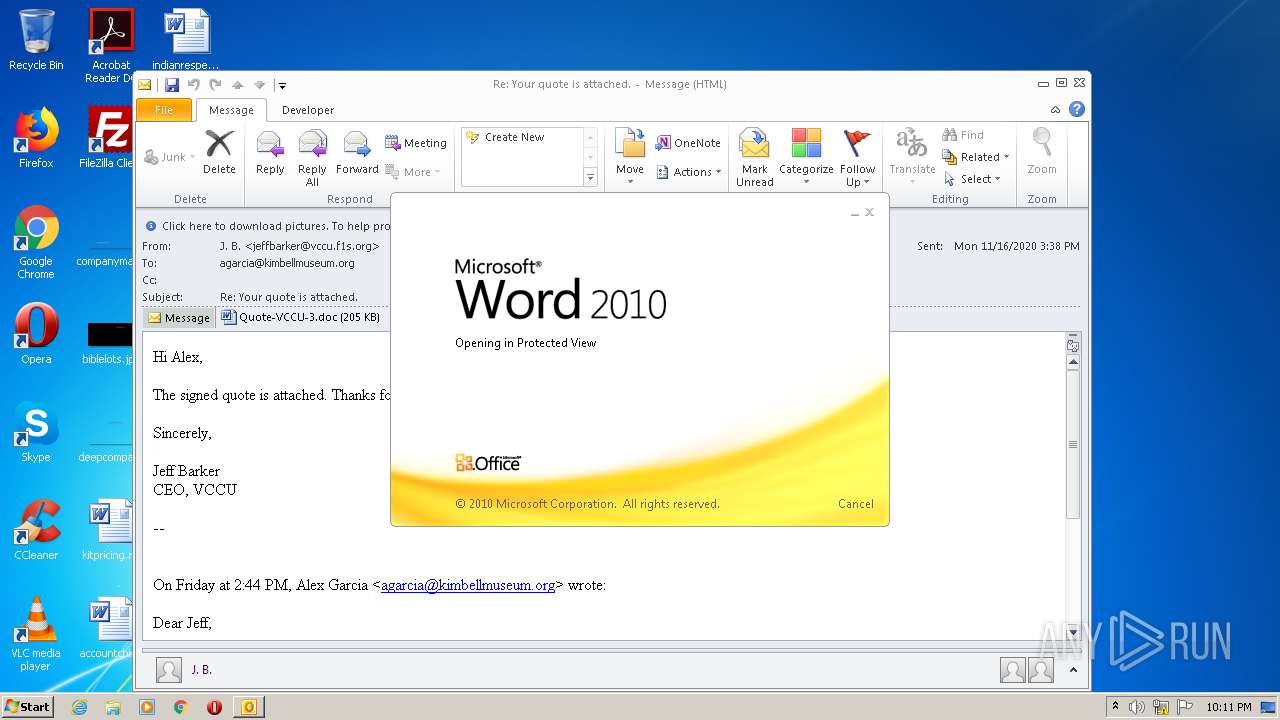
Task: Click the Forward message icon
Action: click(357, 153)
